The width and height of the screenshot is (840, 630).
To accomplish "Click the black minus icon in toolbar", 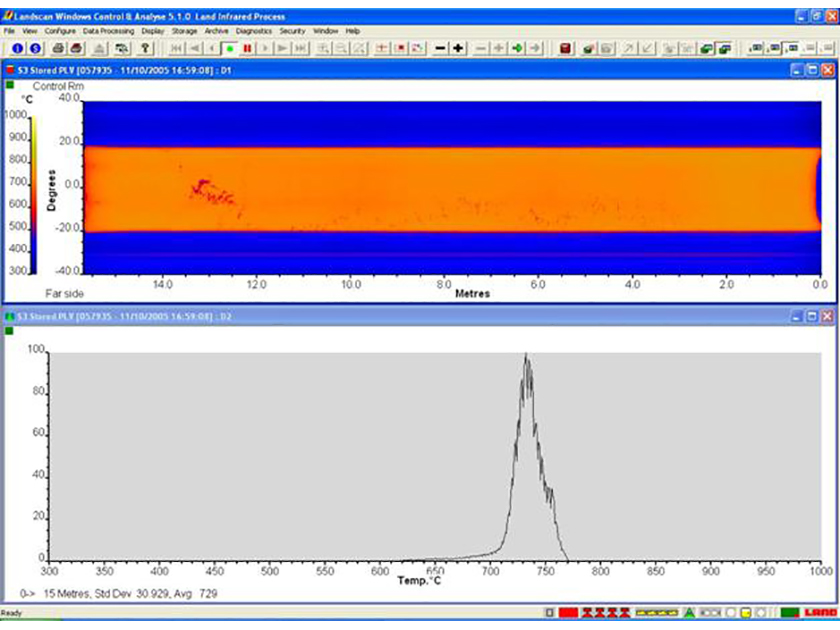I will point(441,48).
